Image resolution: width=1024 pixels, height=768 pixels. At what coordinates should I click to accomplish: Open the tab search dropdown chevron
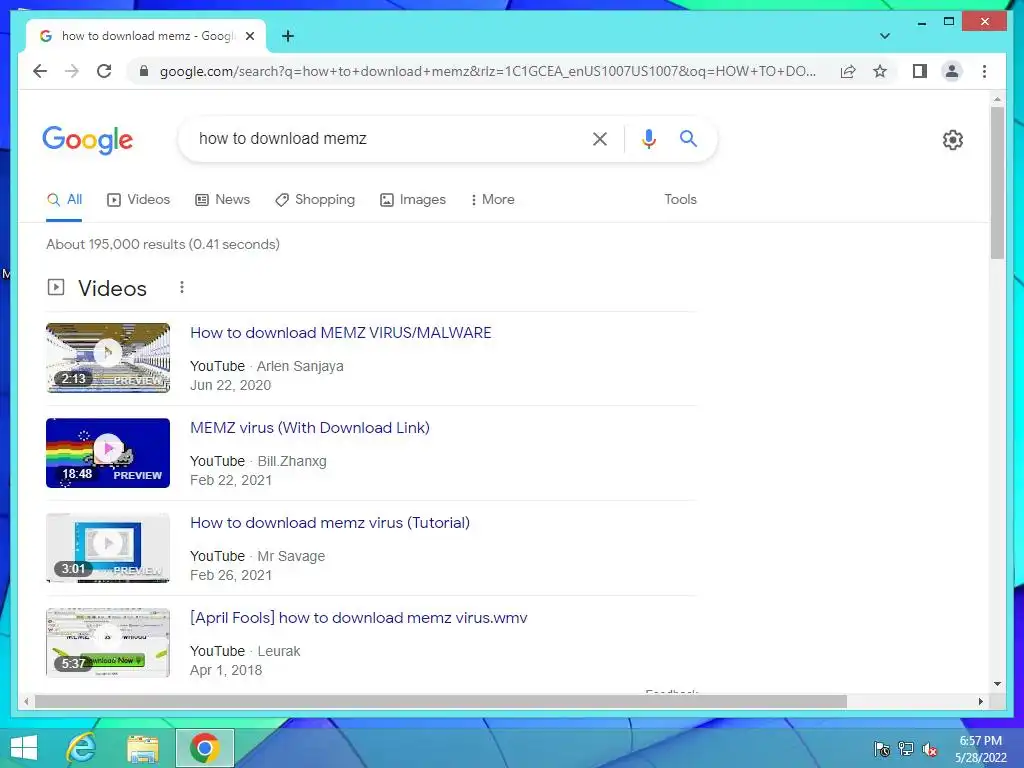coord(885,36)
